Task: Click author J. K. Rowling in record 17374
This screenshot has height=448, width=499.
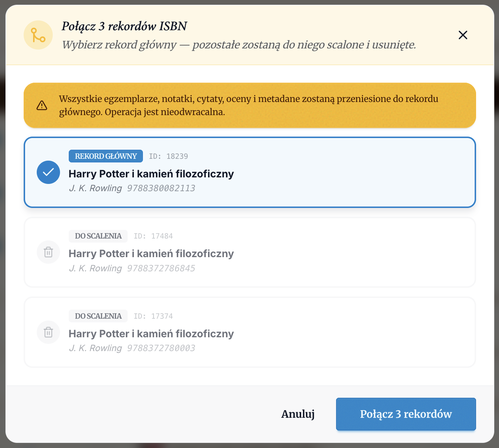Action: pyautogui.click(x=95, y=348)
